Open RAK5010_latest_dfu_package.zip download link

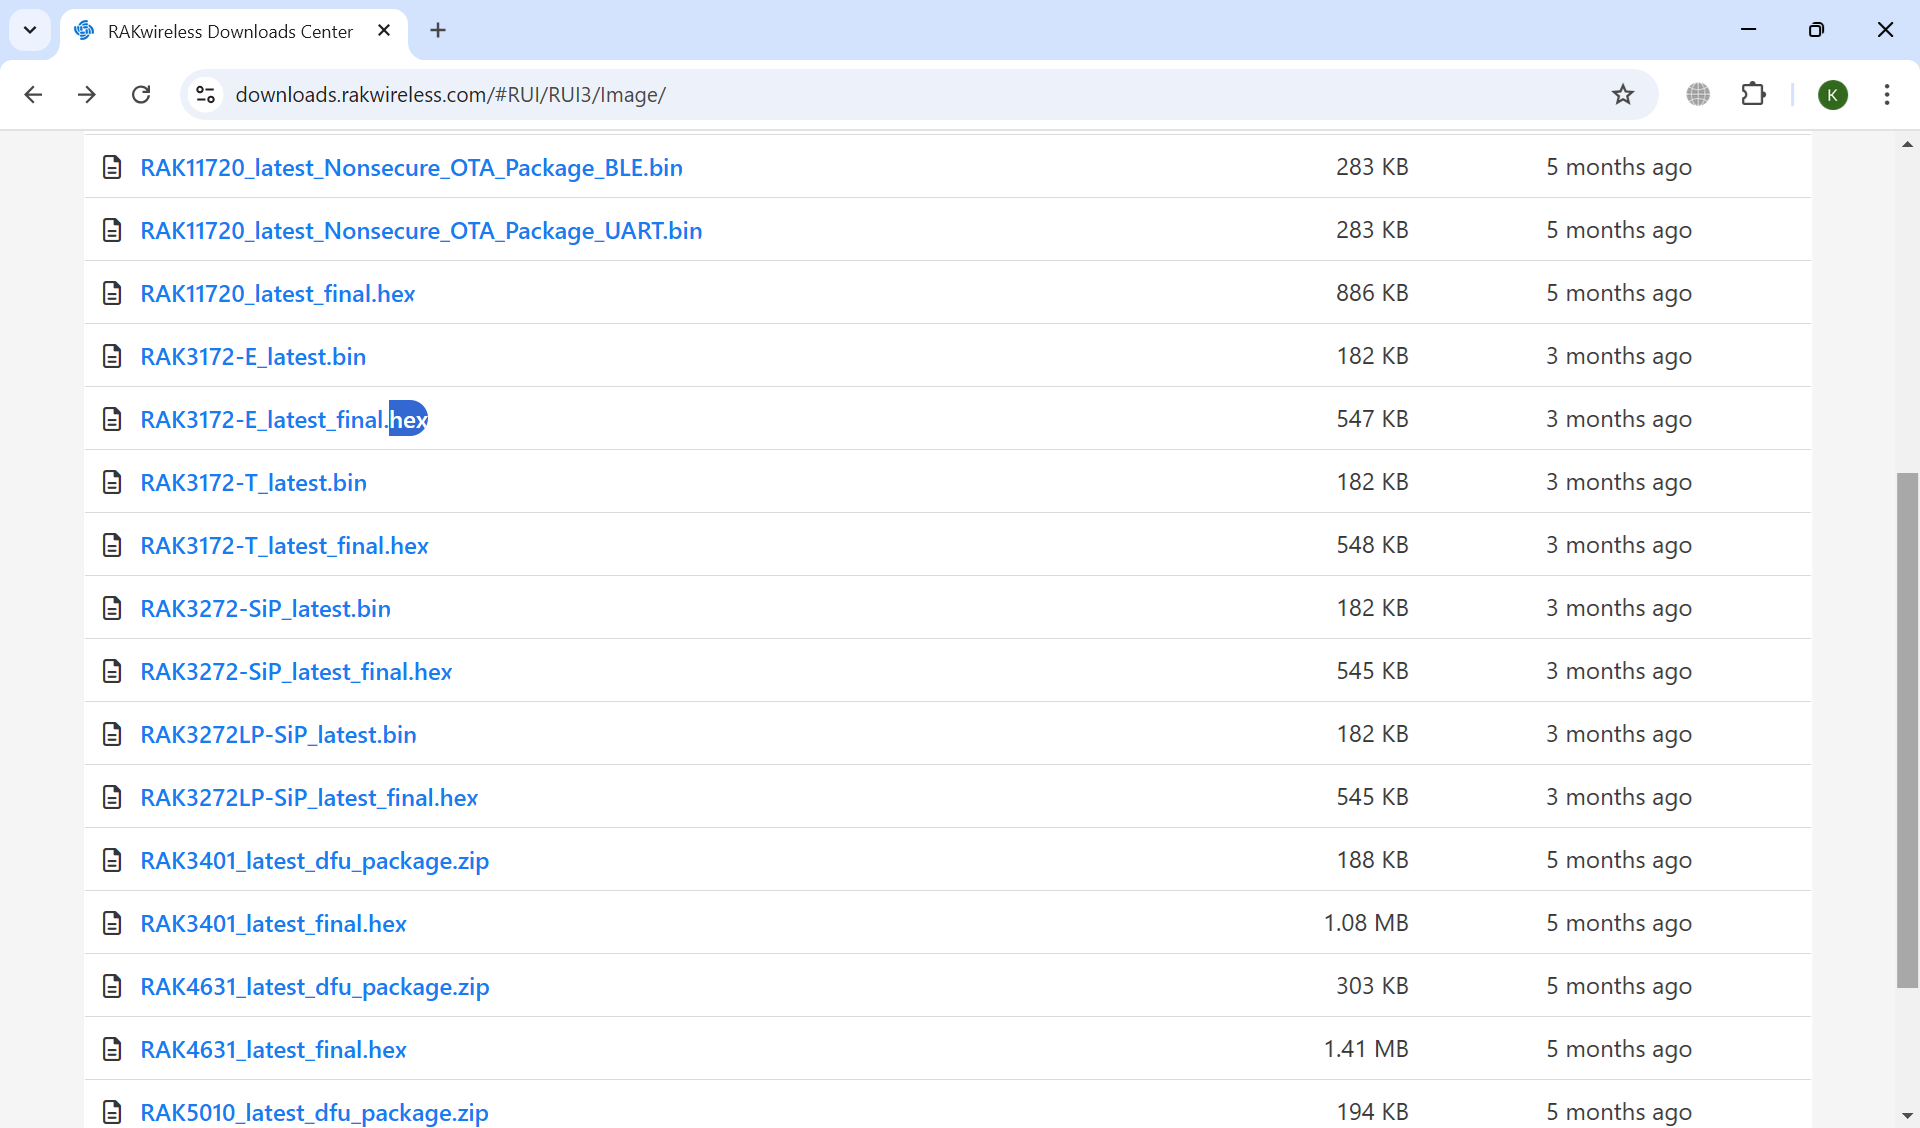pos(316,1112)
